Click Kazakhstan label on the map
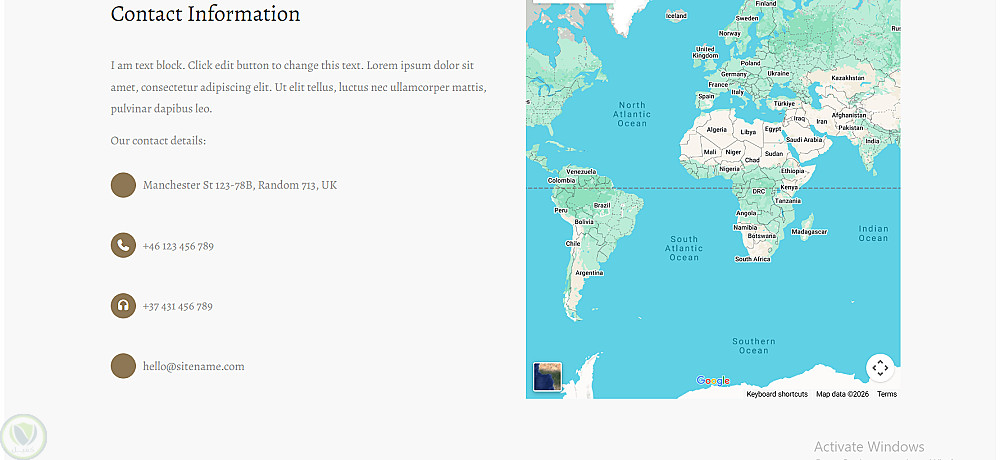 [x=848, y=78]
